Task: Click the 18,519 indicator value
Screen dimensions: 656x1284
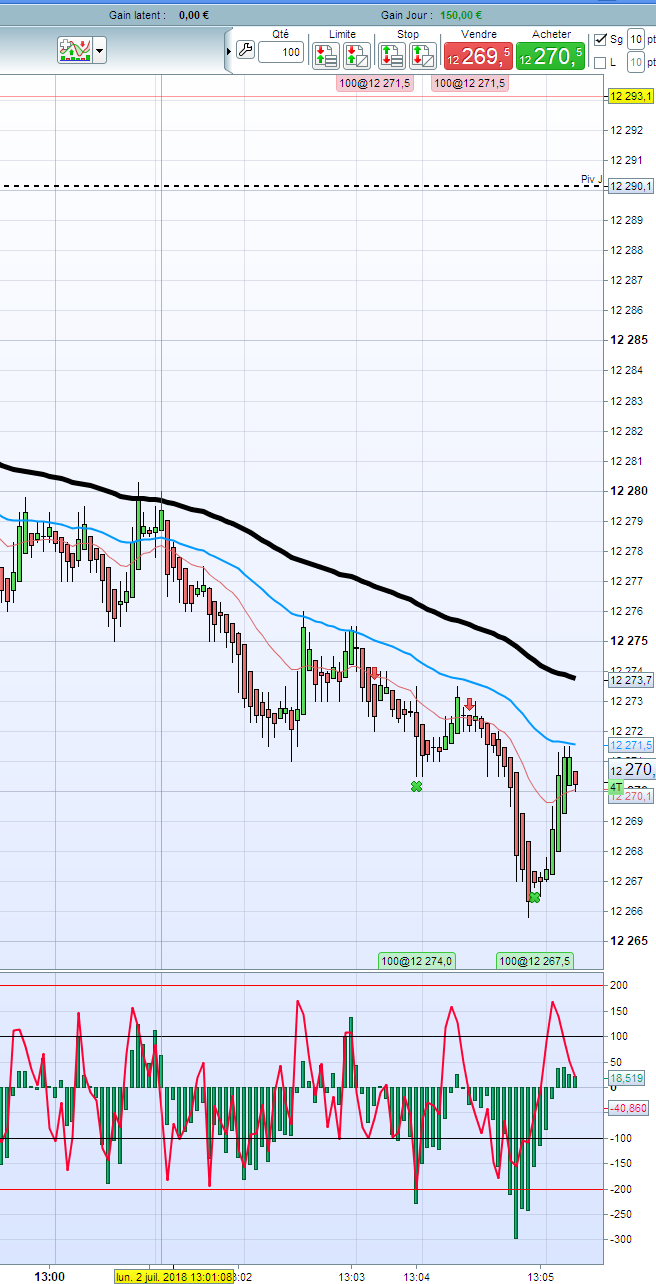Action: (627, 1079)
